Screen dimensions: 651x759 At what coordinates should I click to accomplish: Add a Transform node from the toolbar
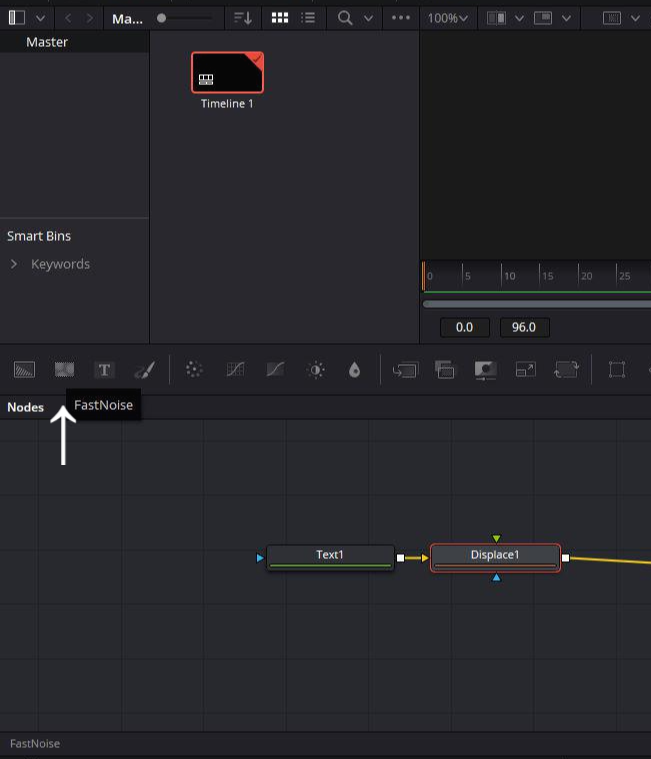566,370
